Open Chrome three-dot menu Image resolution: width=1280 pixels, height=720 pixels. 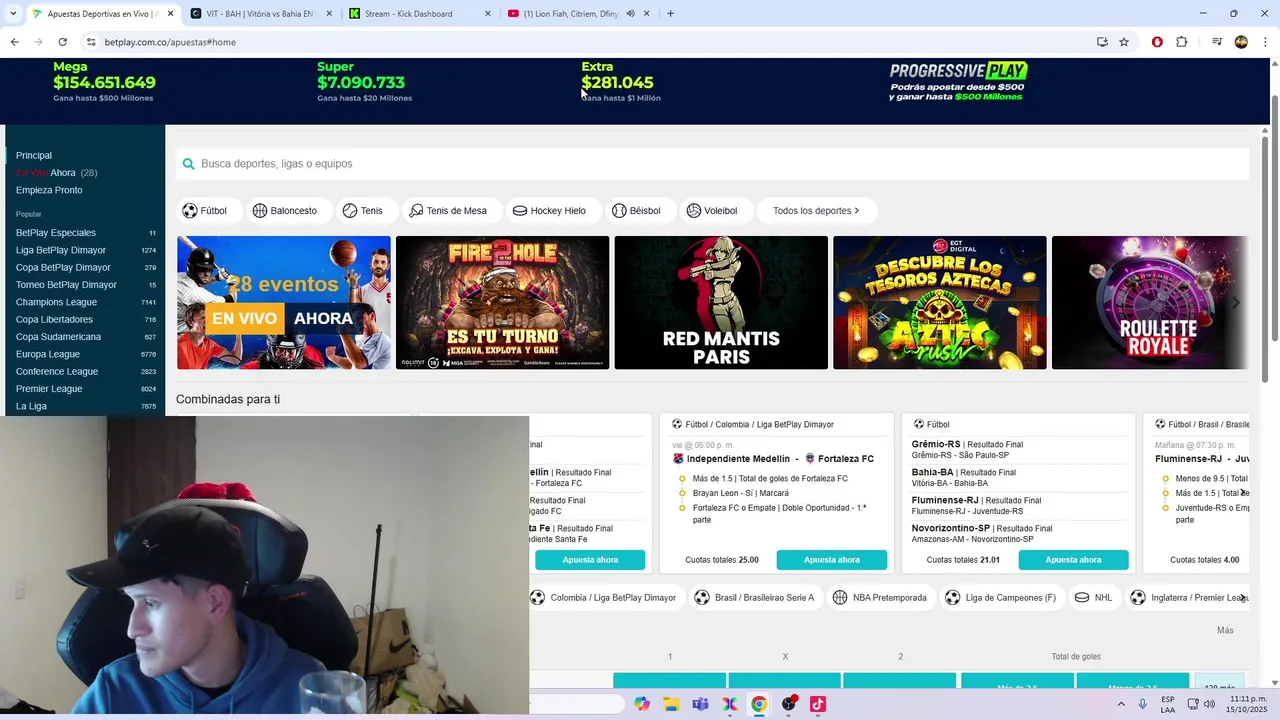coord(1266,42)
